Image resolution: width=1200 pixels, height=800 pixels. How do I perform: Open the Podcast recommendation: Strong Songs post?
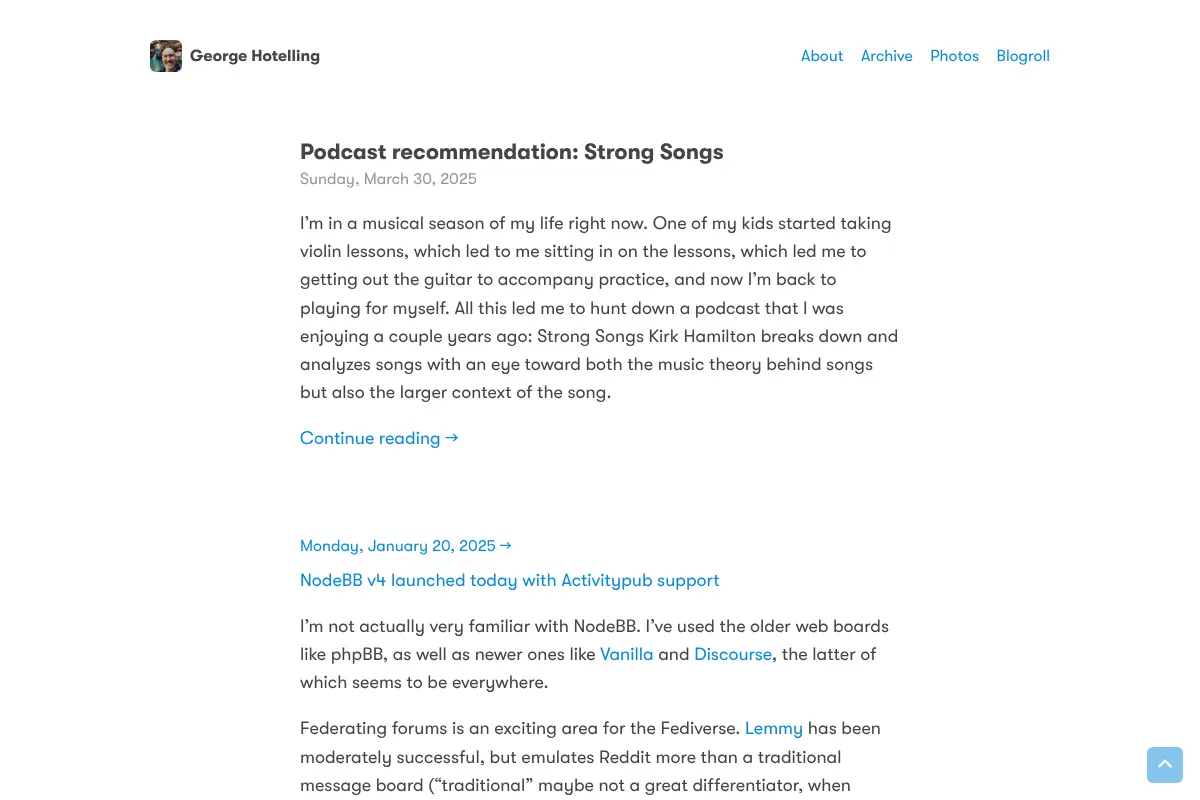512,152
